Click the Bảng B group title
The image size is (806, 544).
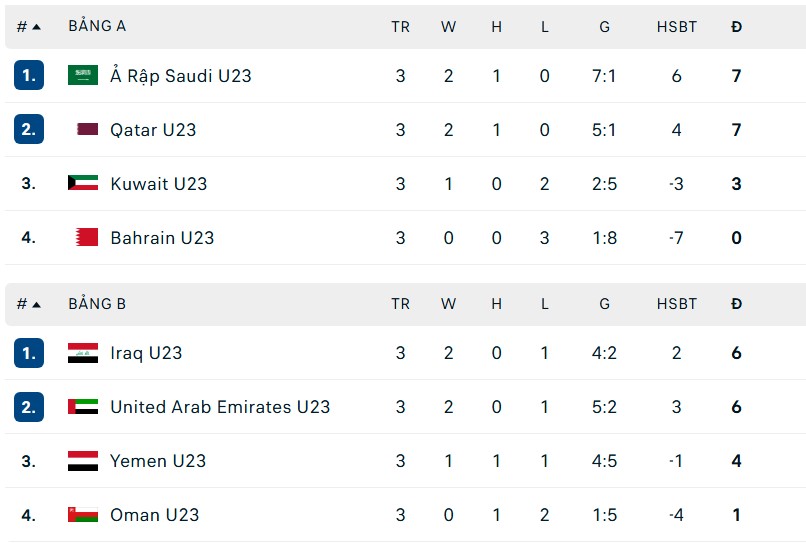[97, 304]
